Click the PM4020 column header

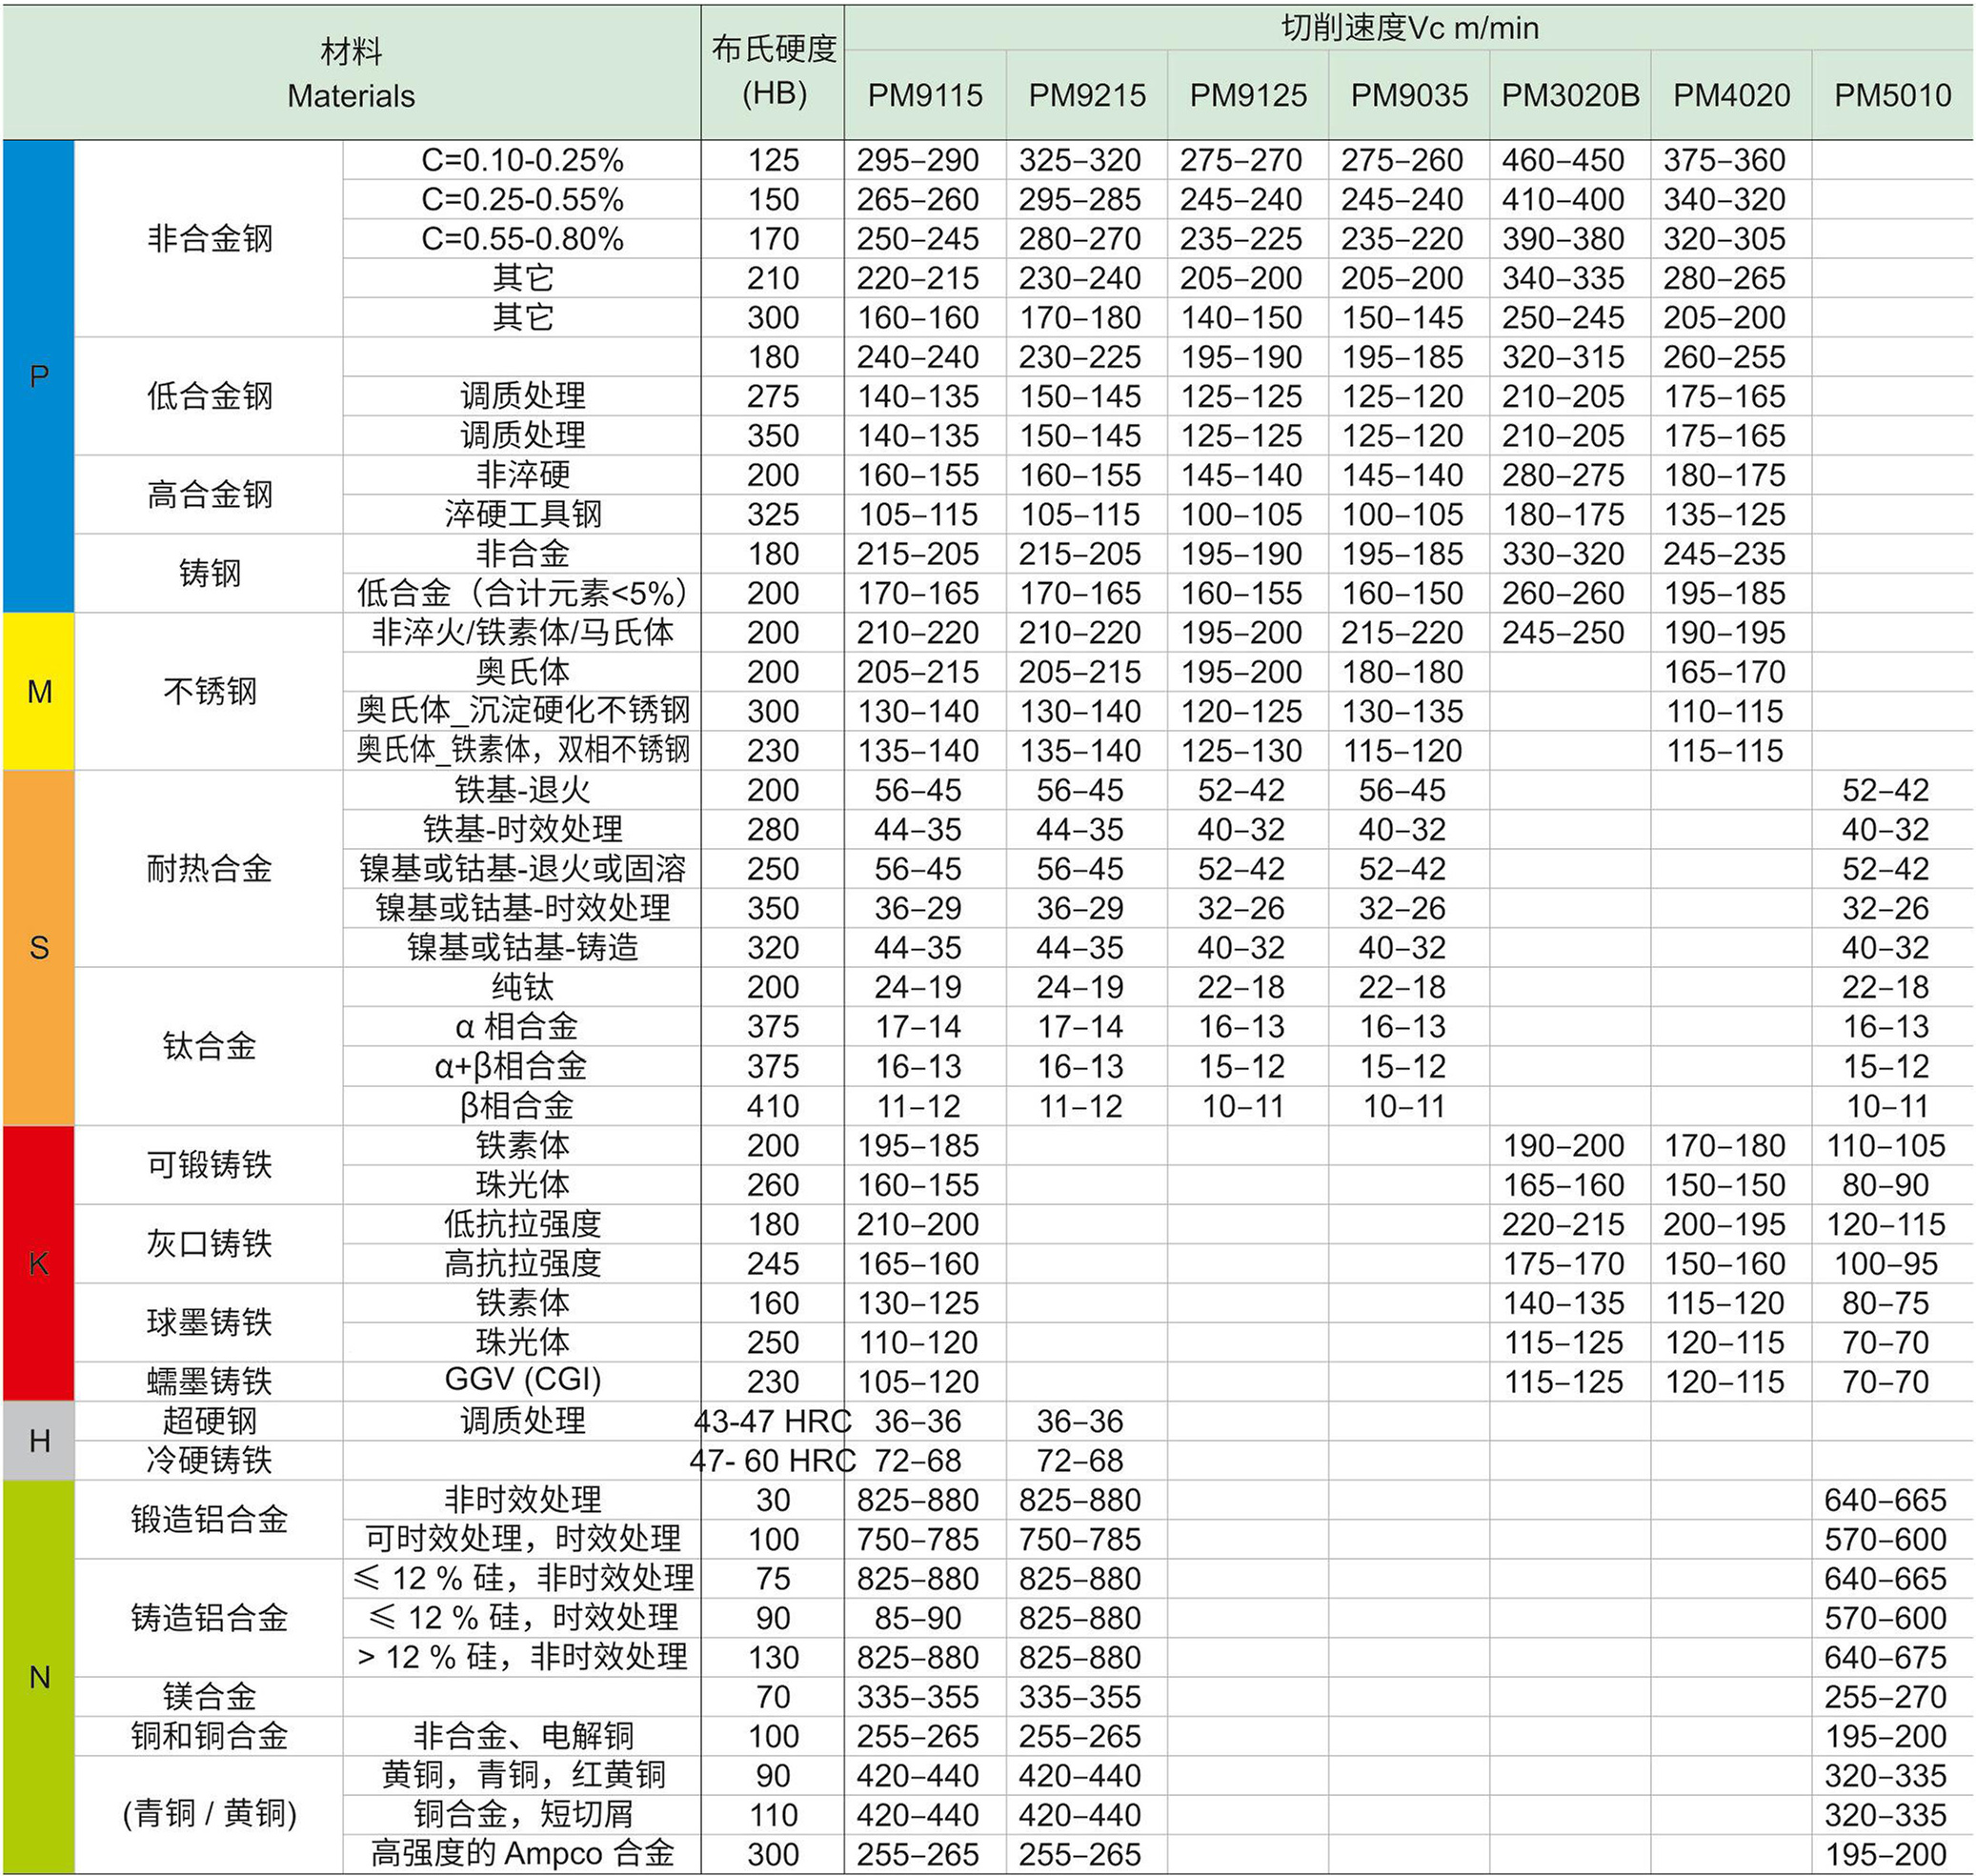tap(1731, 95)
